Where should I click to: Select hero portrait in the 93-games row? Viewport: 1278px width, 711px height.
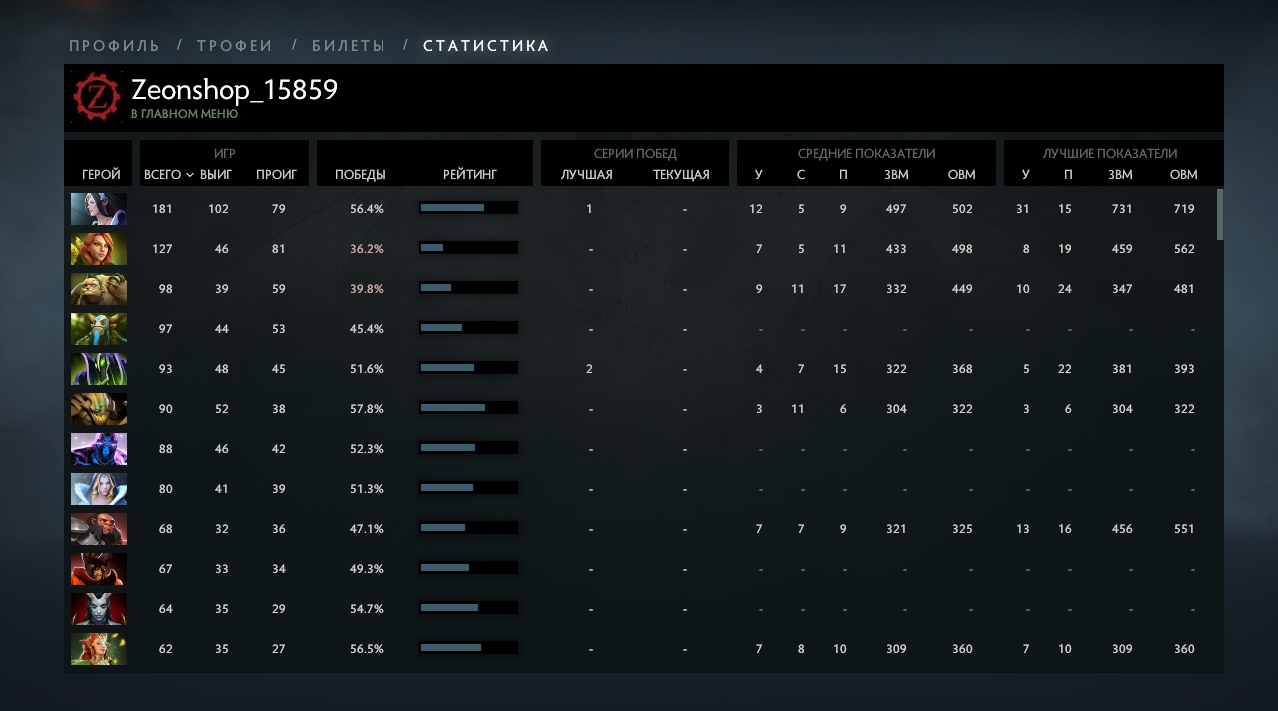point(99,369)
